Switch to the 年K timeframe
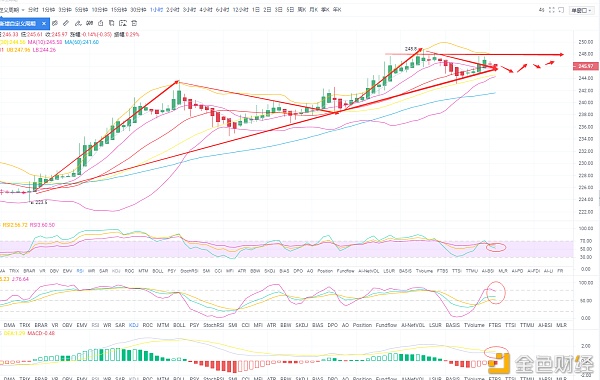Viewport: 600px width, 380px height. tap(337, 10)
